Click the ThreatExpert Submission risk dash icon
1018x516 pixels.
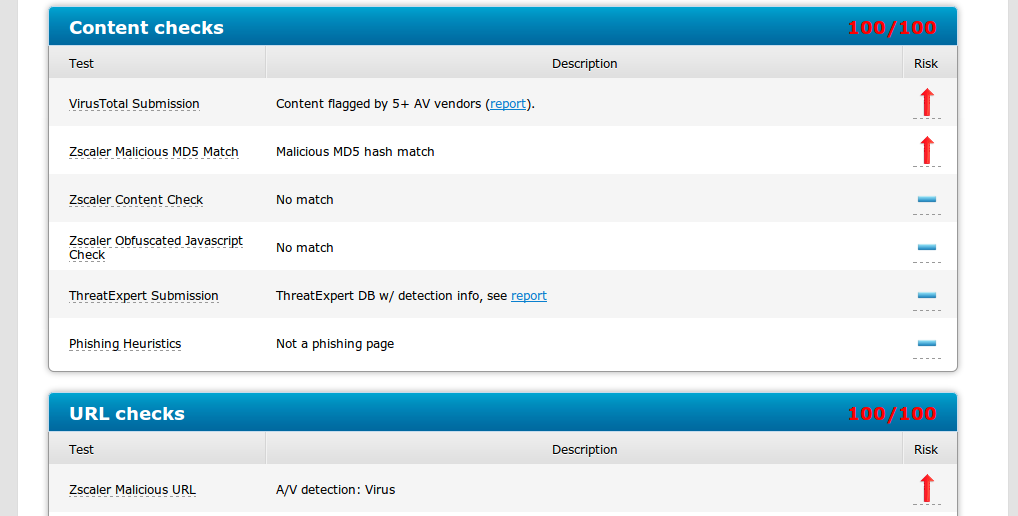(x=926, y=295)
